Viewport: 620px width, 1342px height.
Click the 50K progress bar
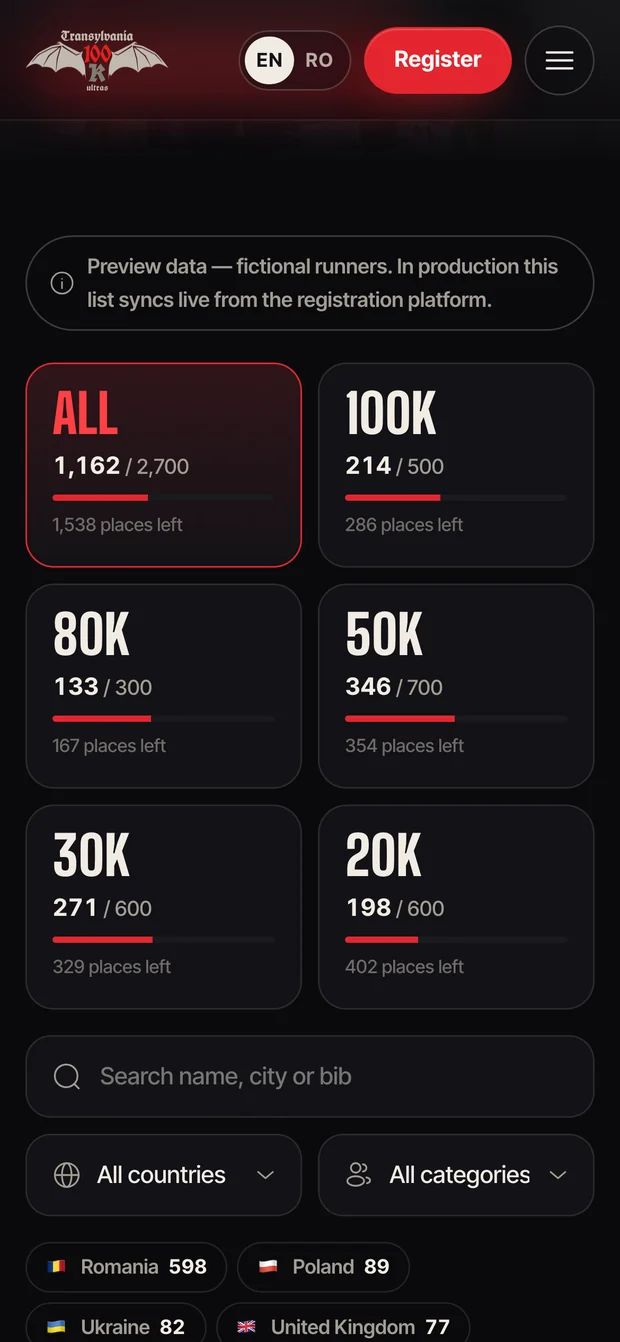(455, 719)
